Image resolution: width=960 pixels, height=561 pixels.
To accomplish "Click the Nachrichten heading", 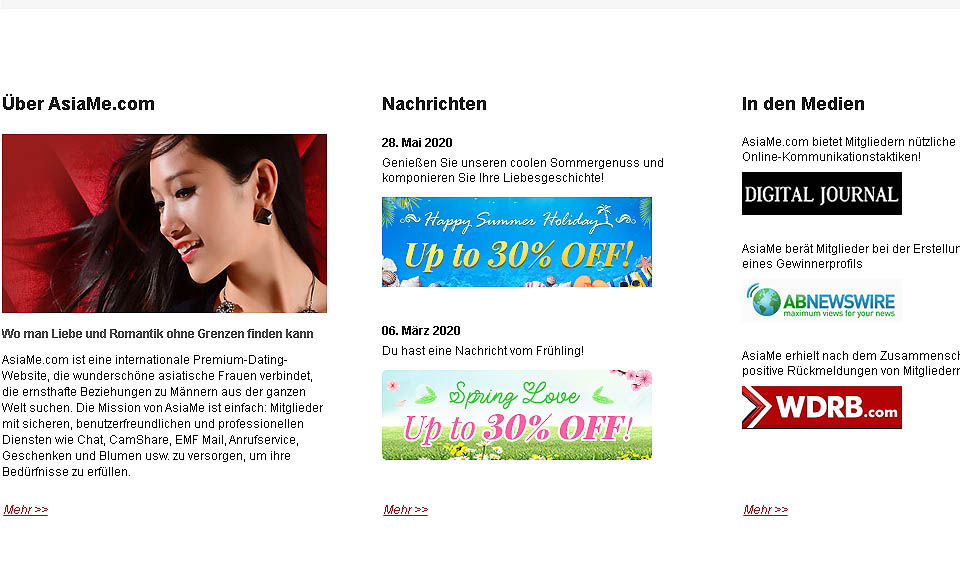I will pos(435,104).
